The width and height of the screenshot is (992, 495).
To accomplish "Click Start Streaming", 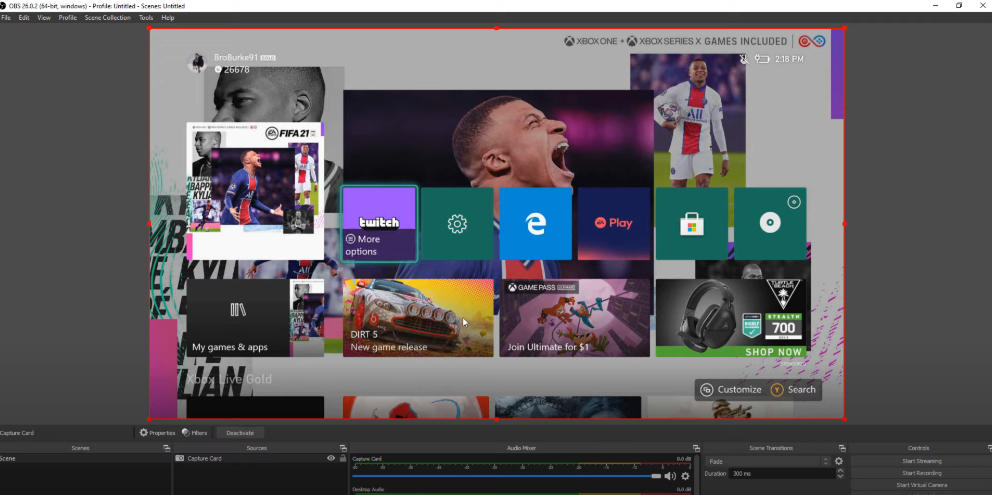I will pyautogui.click(x=921, y=461).
